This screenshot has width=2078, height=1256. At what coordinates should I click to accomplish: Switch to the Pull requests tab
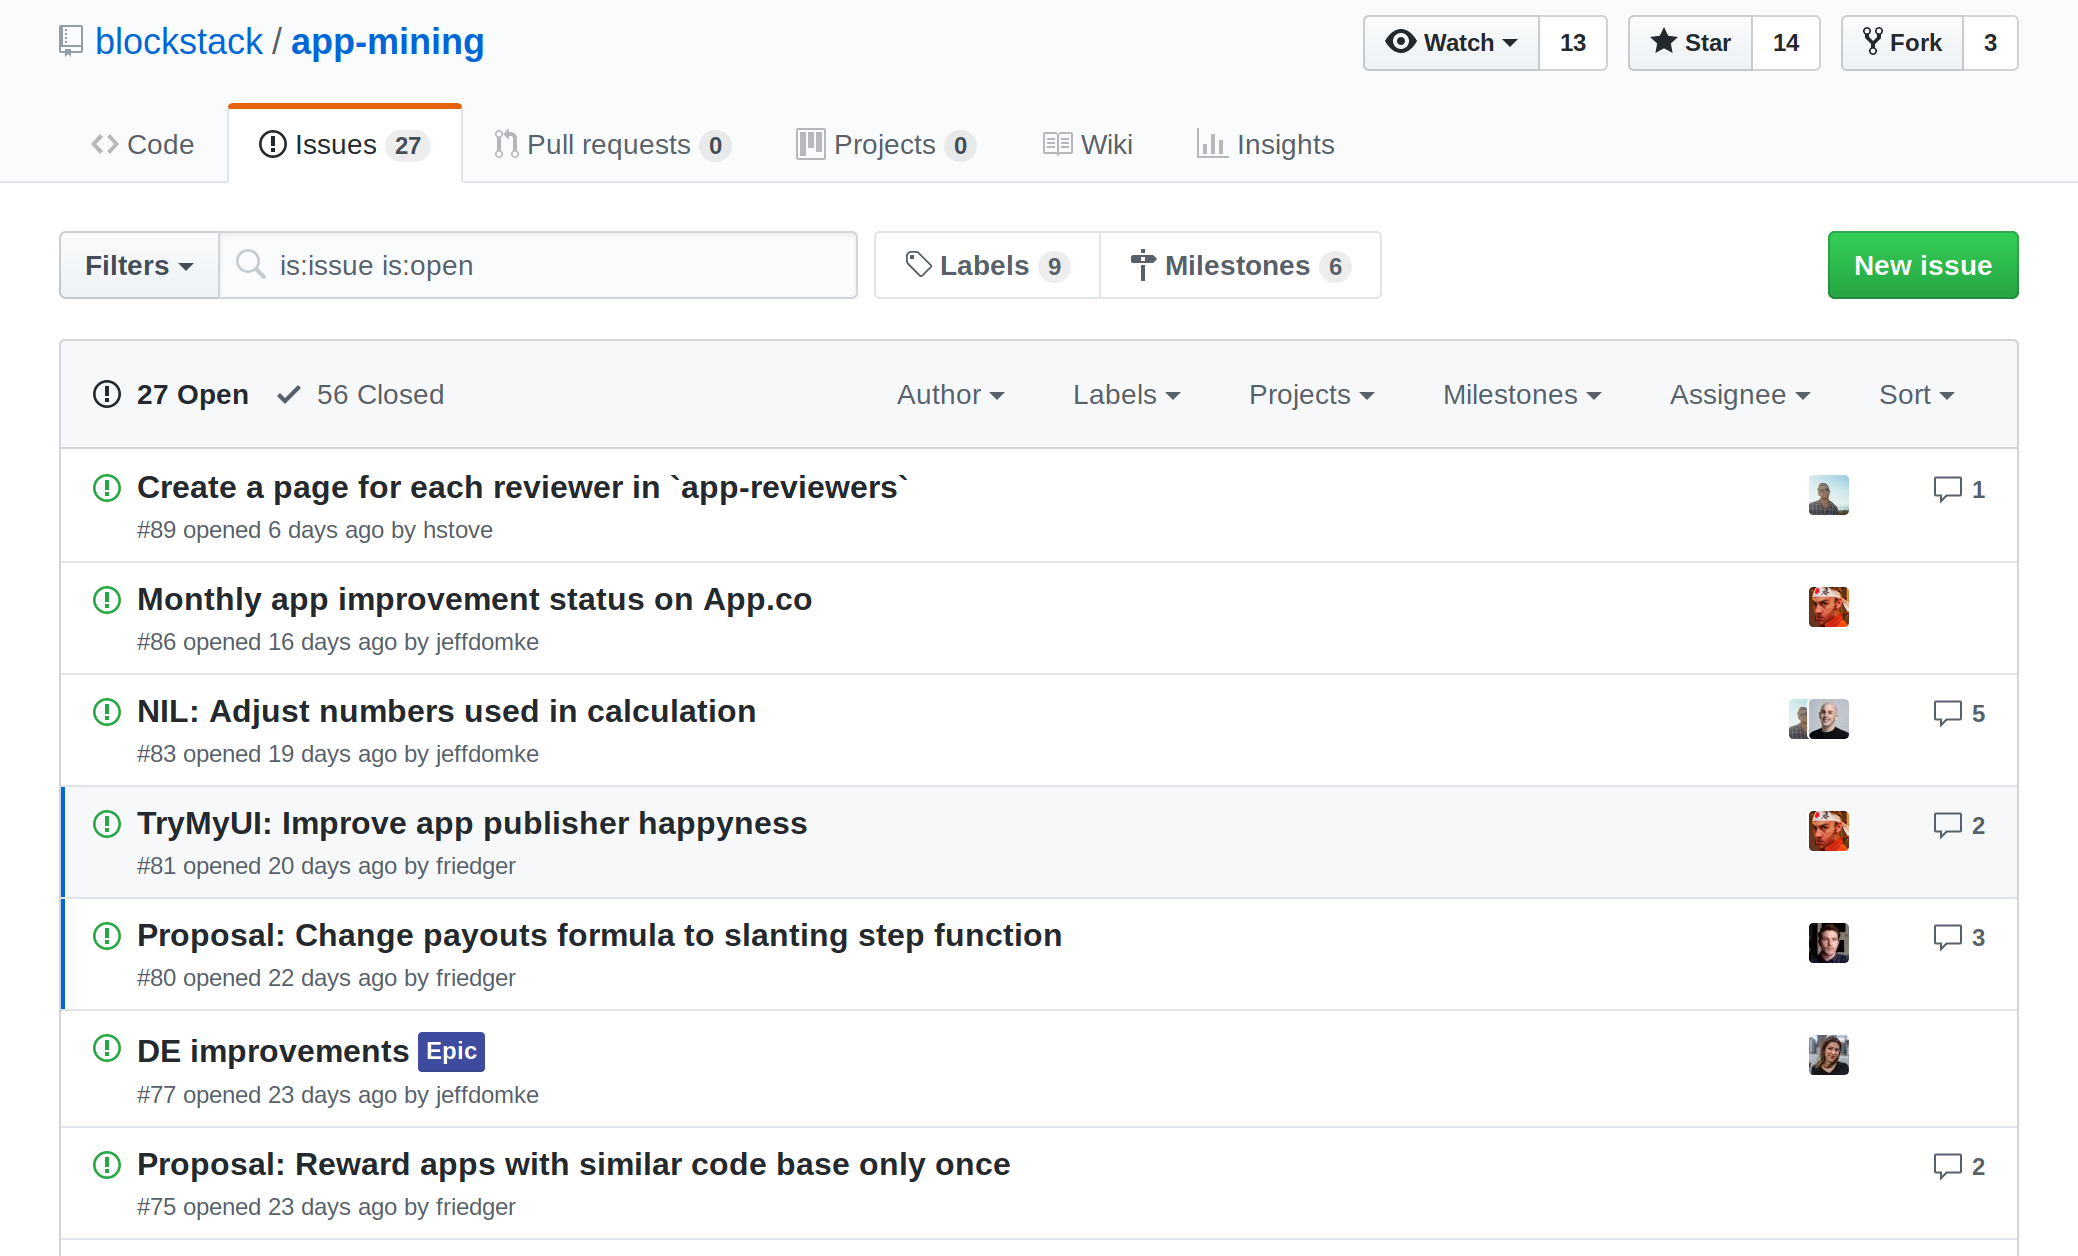click(x=611, y=145)
